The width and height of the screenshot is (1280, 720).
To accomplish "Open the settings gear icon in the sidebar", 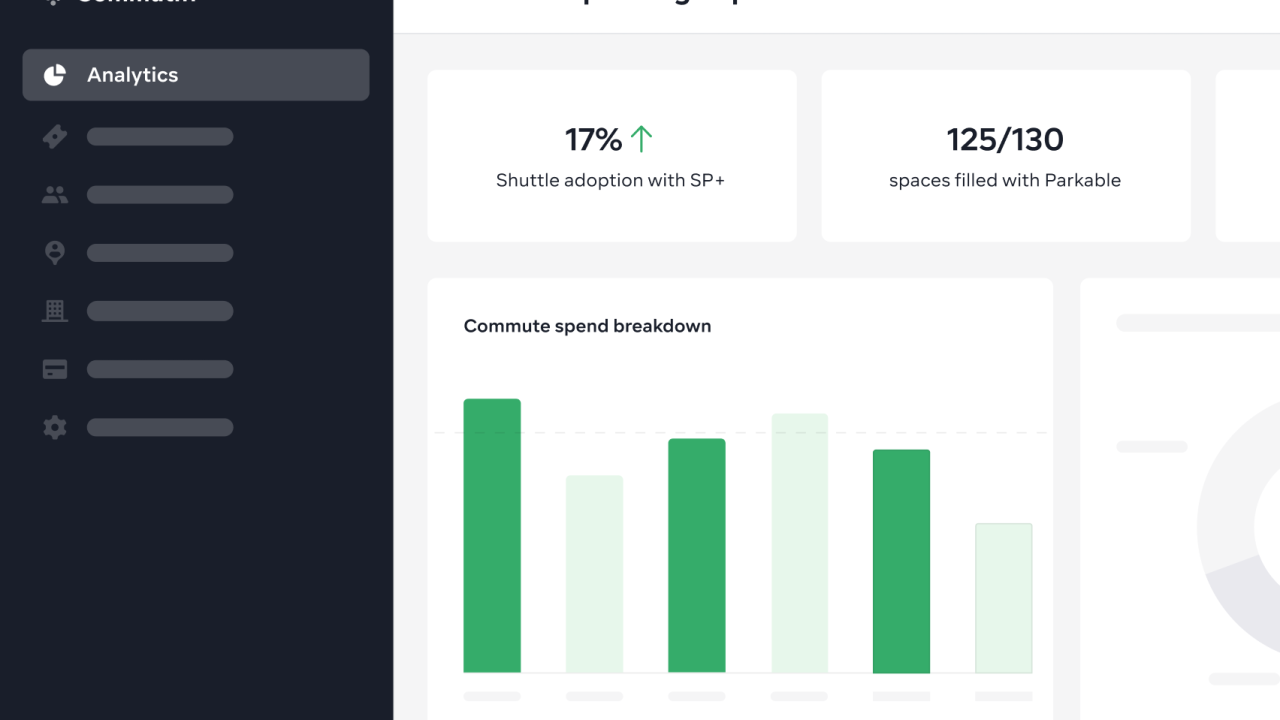I will 55,427.
